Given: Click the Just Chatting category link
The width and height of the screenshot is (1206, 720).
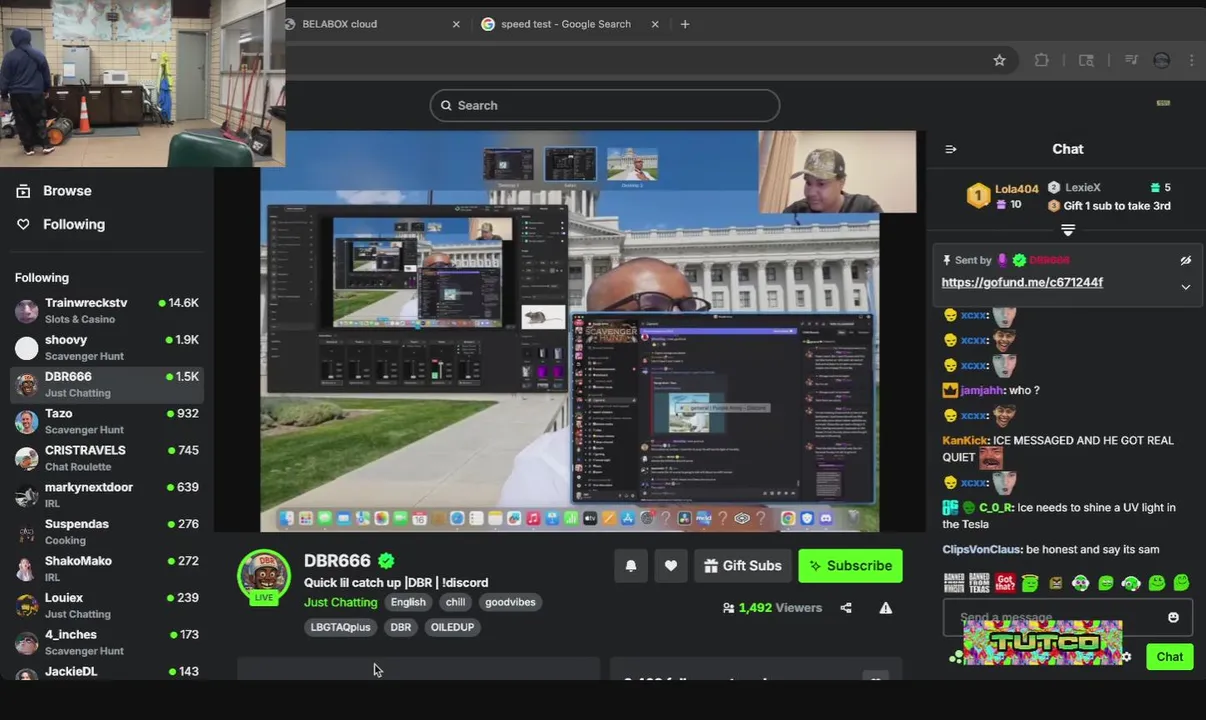Looking at the screenshot, I should (x=340, y=602).
